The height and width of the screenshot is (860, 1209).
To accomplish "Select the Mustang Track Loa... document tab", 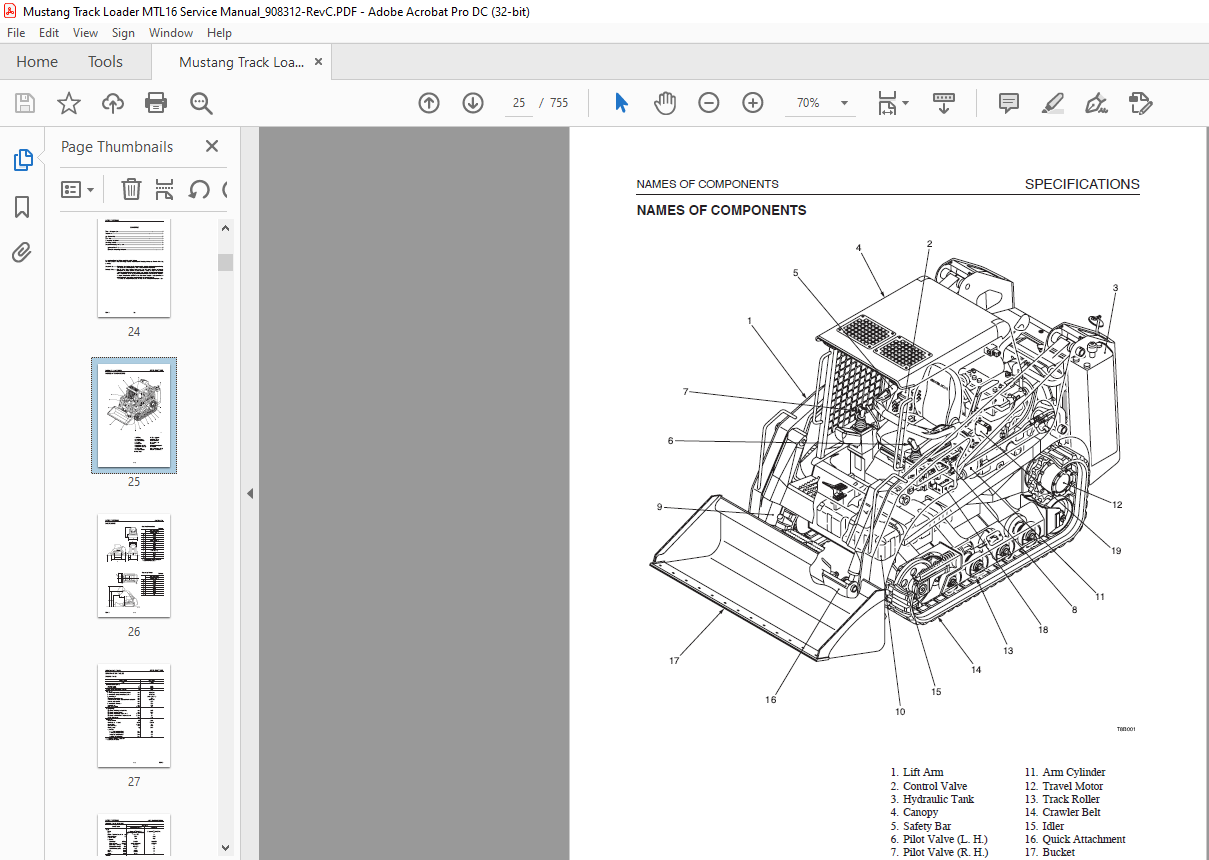I will coord(241,62).
